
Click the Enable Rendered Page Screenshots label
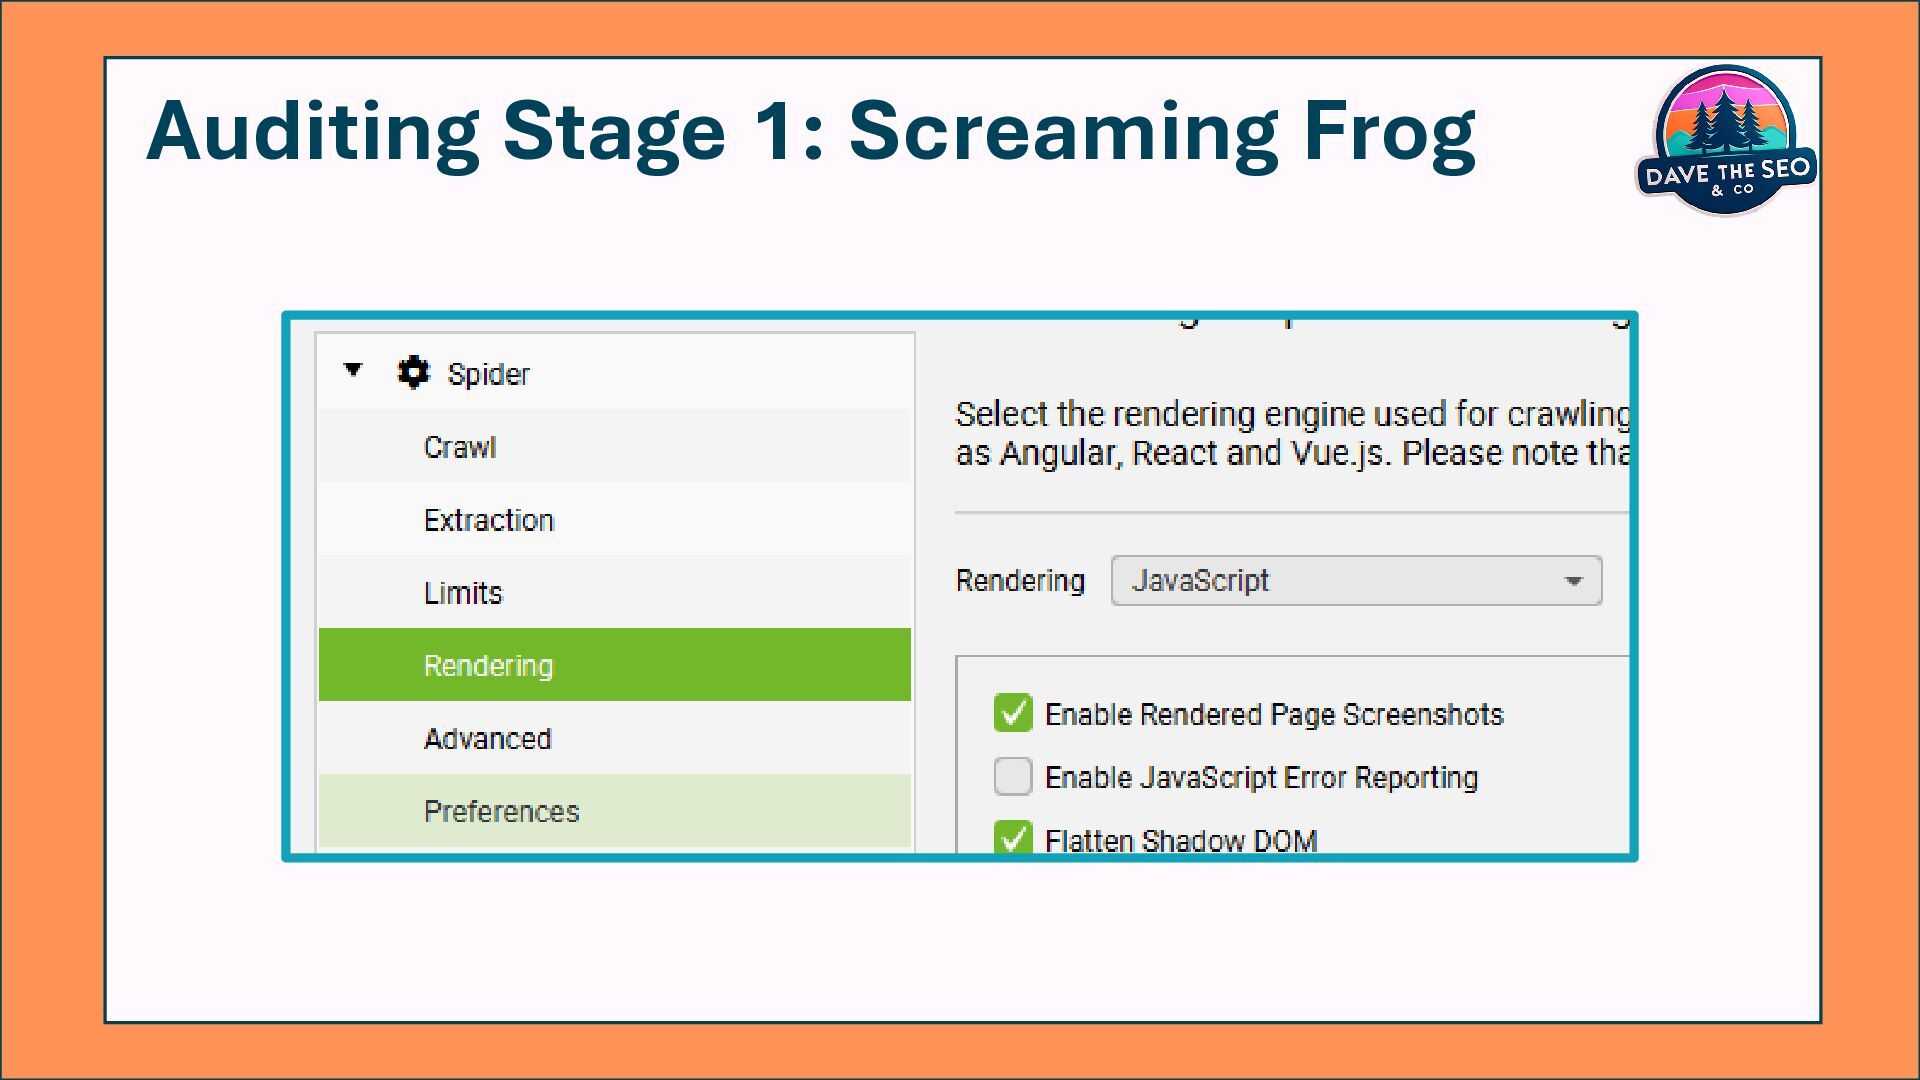1274,715
